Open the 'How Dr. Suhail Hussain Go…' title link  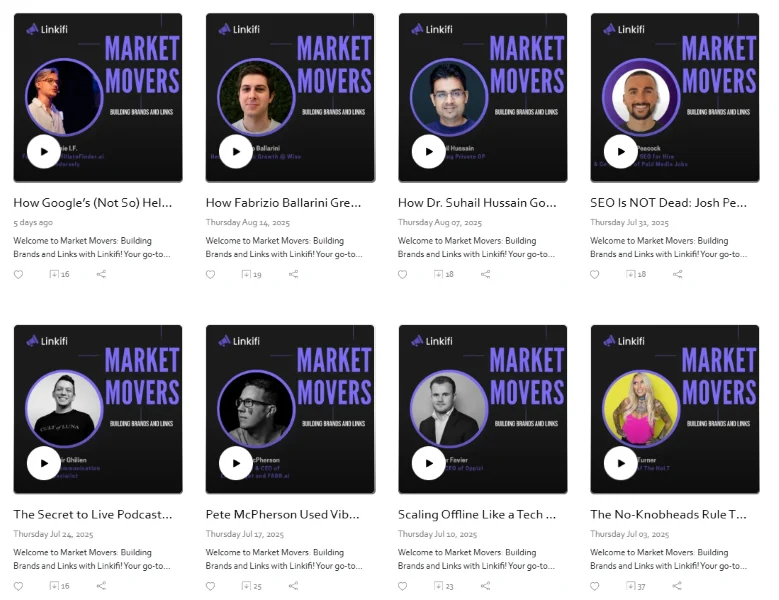coord(477,203)
